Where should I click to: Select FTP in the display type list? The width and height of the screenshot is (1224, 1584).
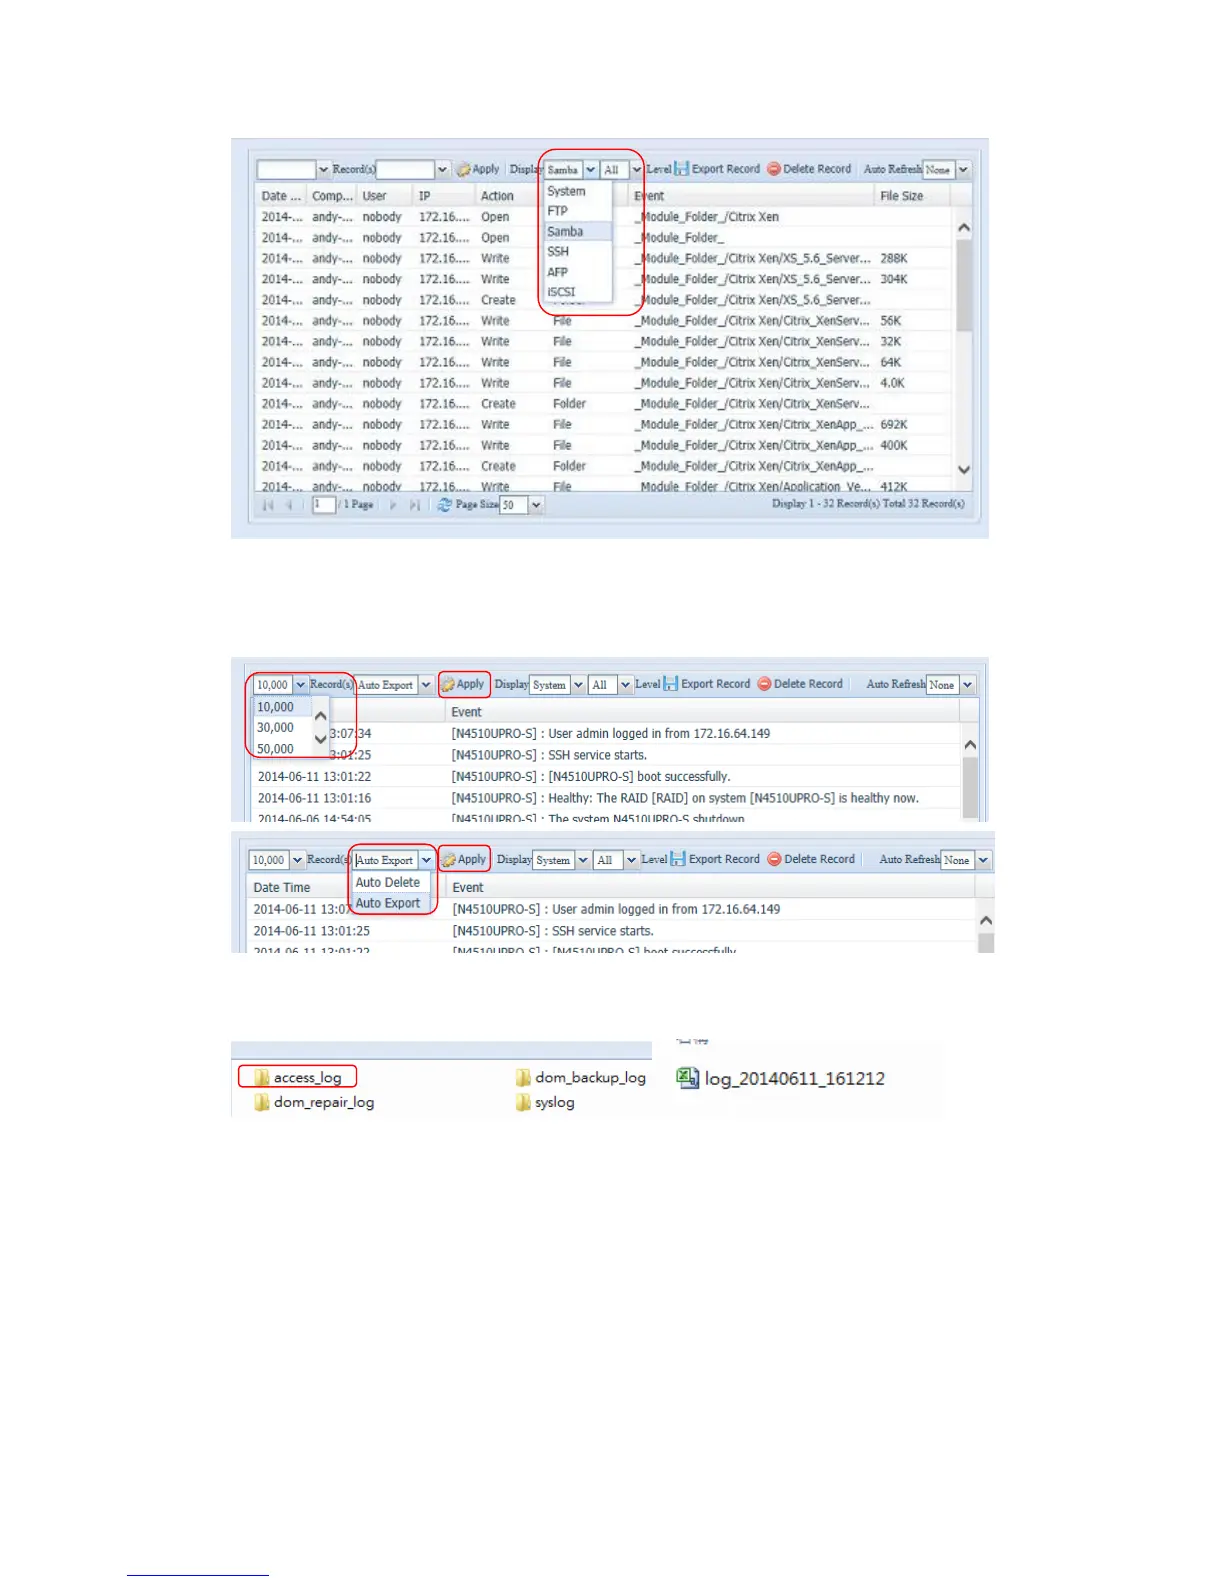(578, 211)
